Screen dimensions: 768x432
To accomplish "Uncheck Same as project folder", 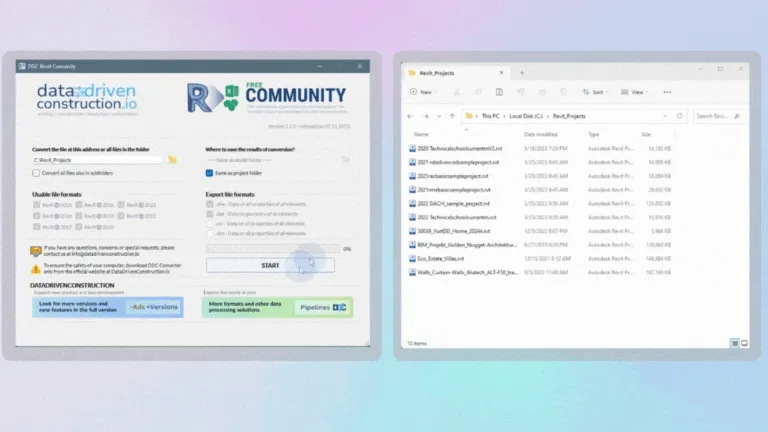I will pyautogui.click(x=209, y=173).
